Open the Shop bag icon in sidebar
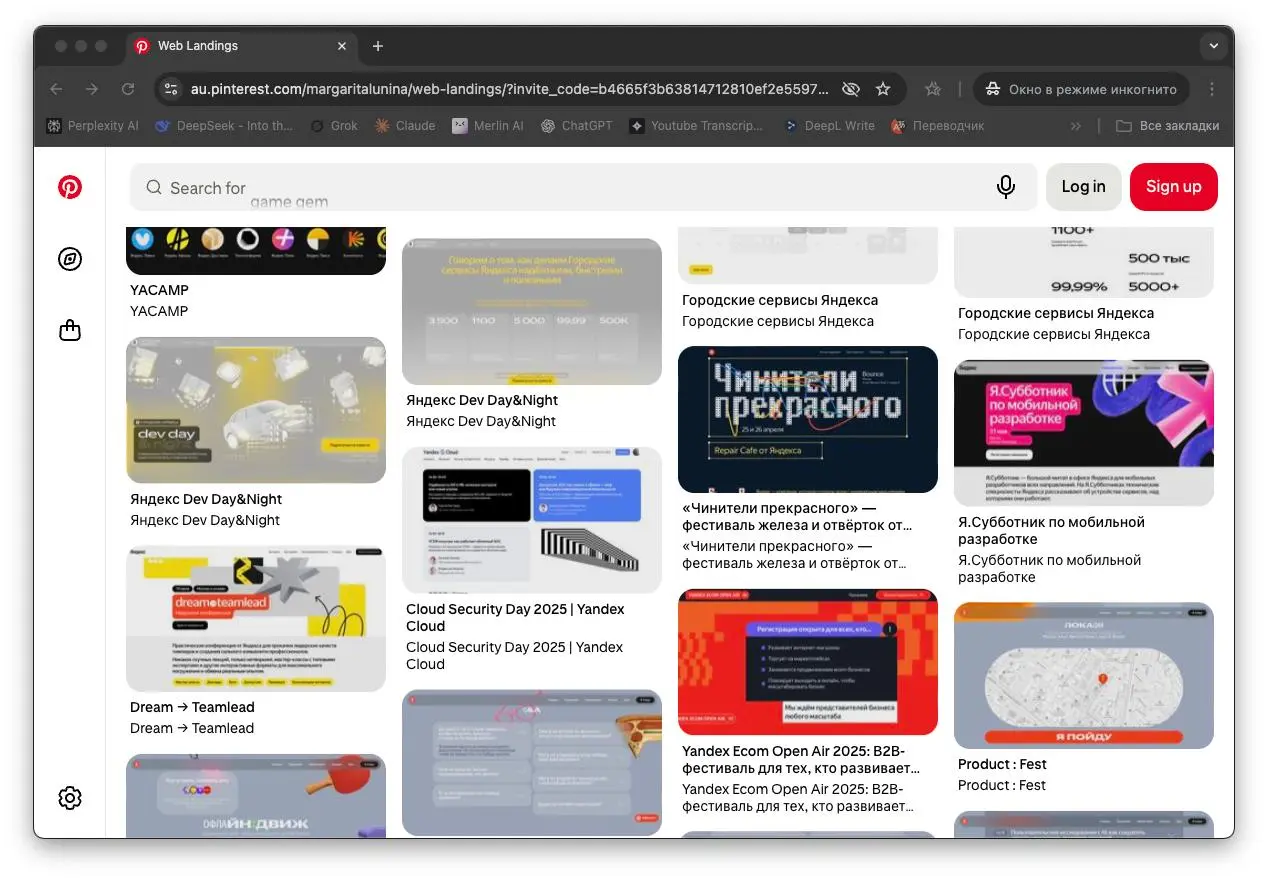The image size is (1268, 880). (x=69, y=330)
